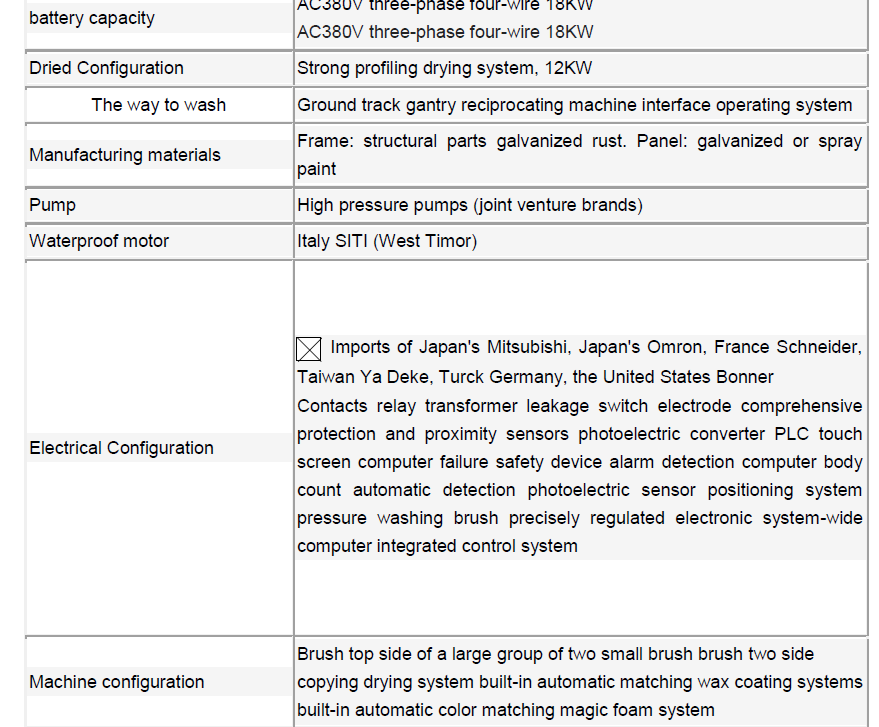Click the 'Electrical Configuration' row label
This screenshot has width=879, height=727.
click(x=121, y=448)
